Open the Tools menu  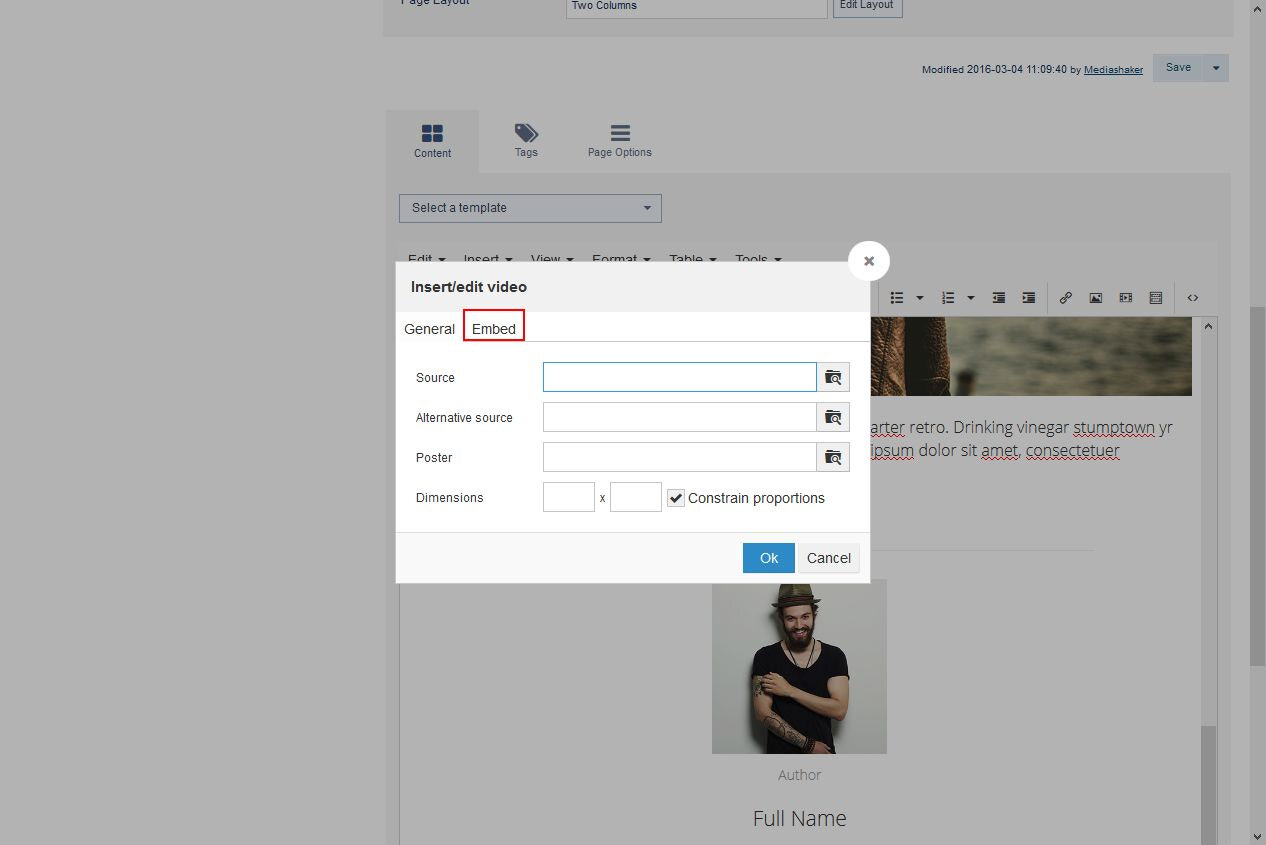pos(758,258)
